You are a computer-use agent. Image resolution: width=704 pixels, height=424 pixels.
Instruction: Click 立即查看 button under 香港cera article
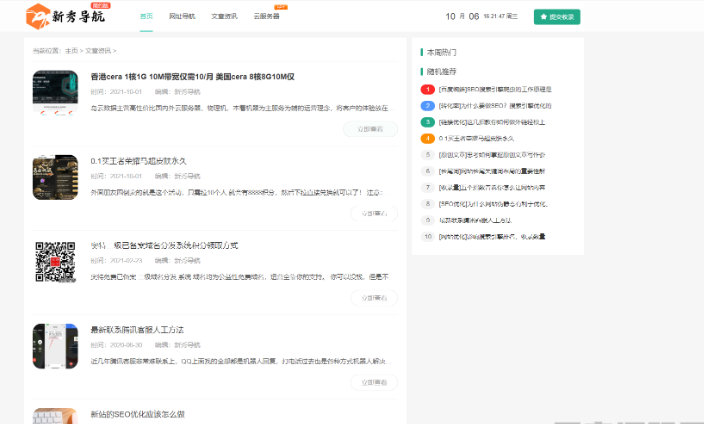pyautogui.click(x=370, y=129)
